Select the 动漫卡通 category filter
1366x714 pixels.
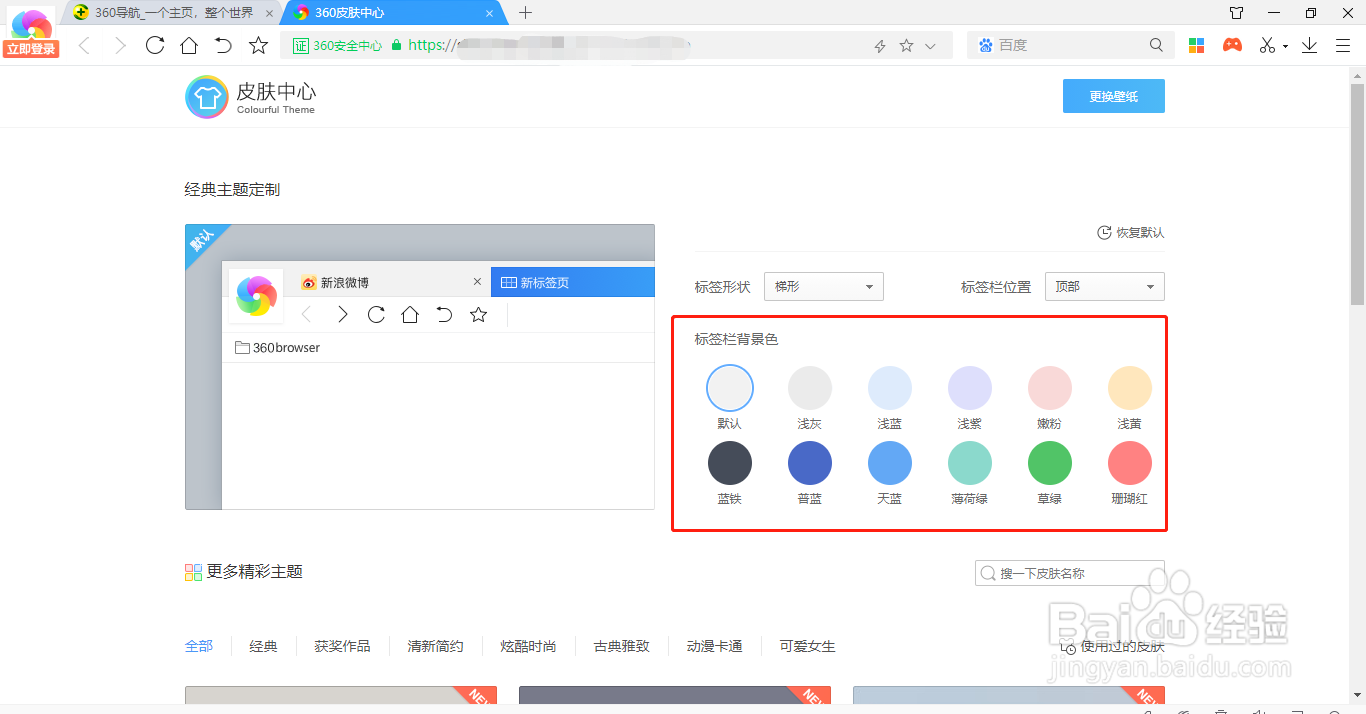point(715,646)
